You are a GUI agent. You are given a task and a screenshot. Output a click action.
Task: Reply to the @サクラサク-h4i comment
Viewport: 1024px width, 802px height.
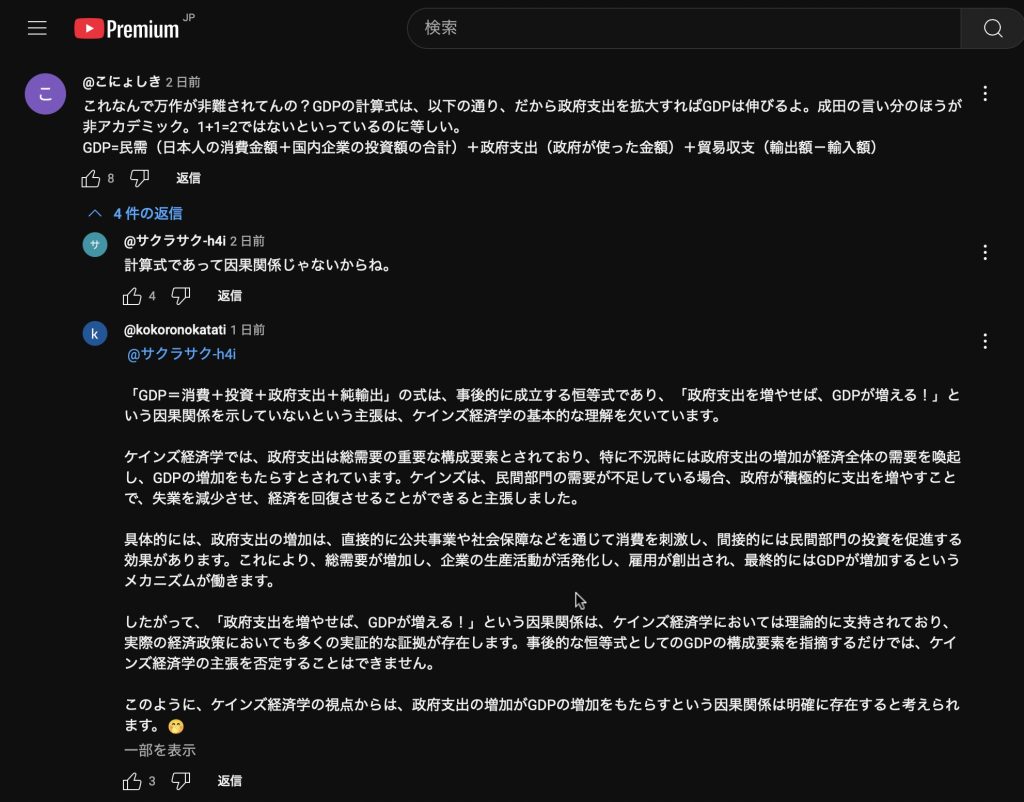click(229, 296)
